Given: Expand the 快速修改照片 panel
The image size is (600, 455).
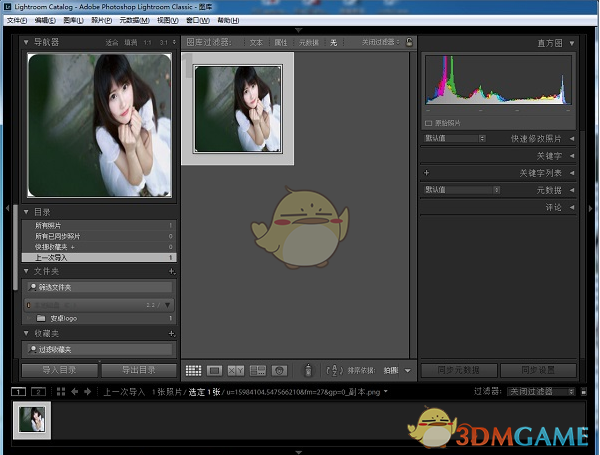Looking at the screenshot, I should [x=571, y=139].
